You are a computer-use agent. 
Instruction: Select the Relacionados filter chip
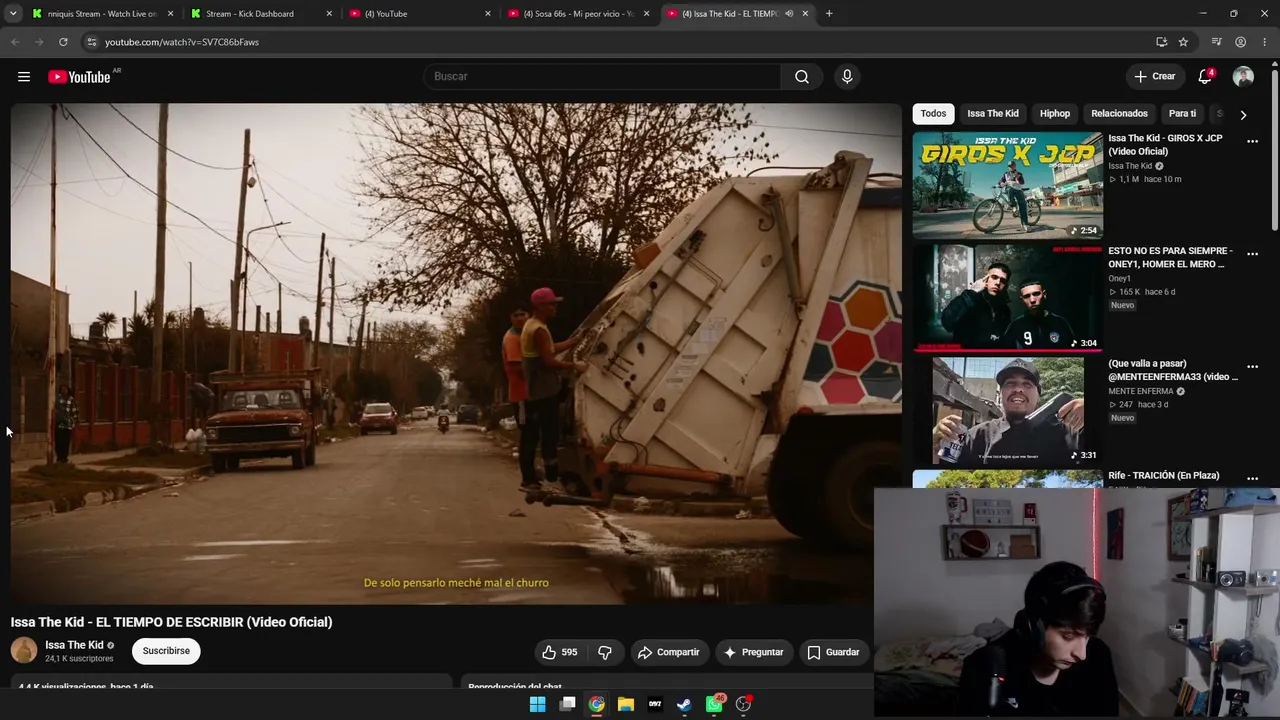[1119, 114]
